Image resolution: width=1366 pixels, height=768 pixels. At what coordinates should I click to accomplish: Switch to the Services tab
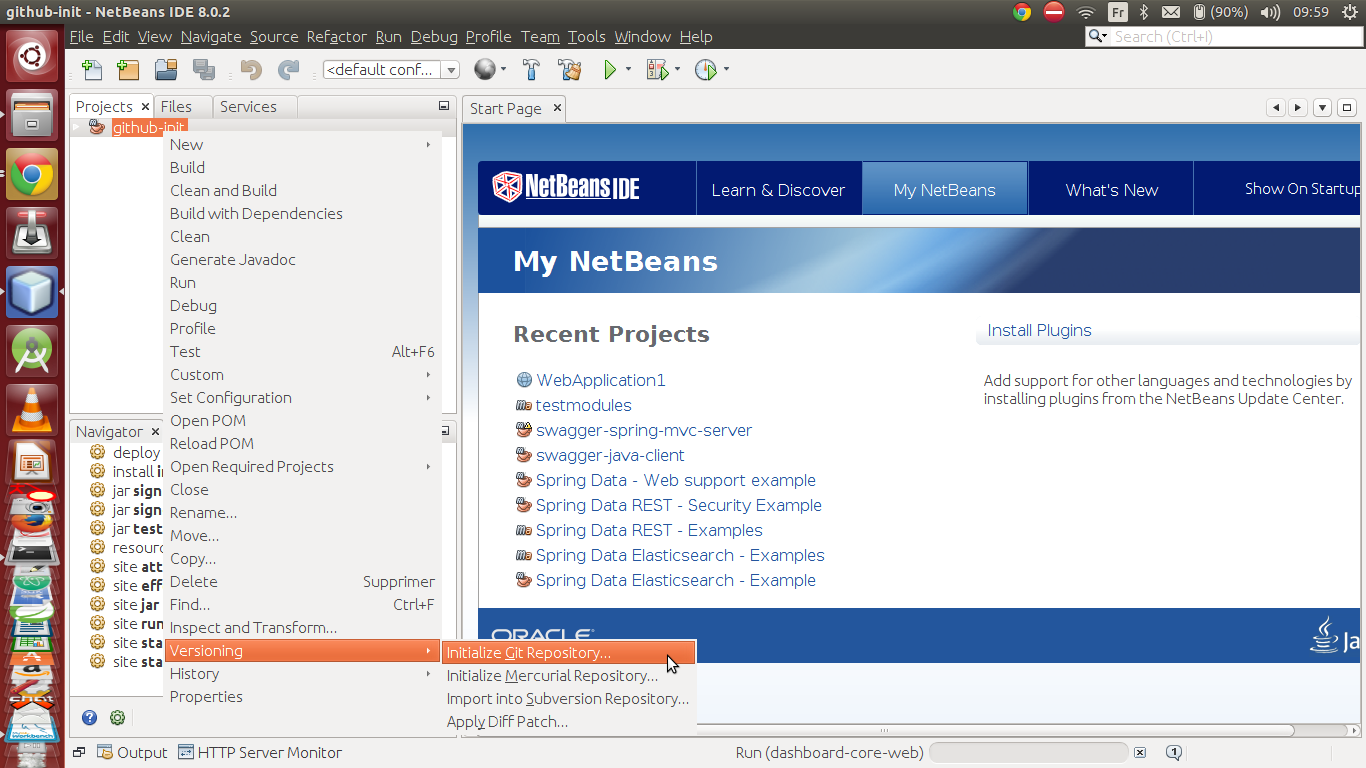tap(248, 107)
